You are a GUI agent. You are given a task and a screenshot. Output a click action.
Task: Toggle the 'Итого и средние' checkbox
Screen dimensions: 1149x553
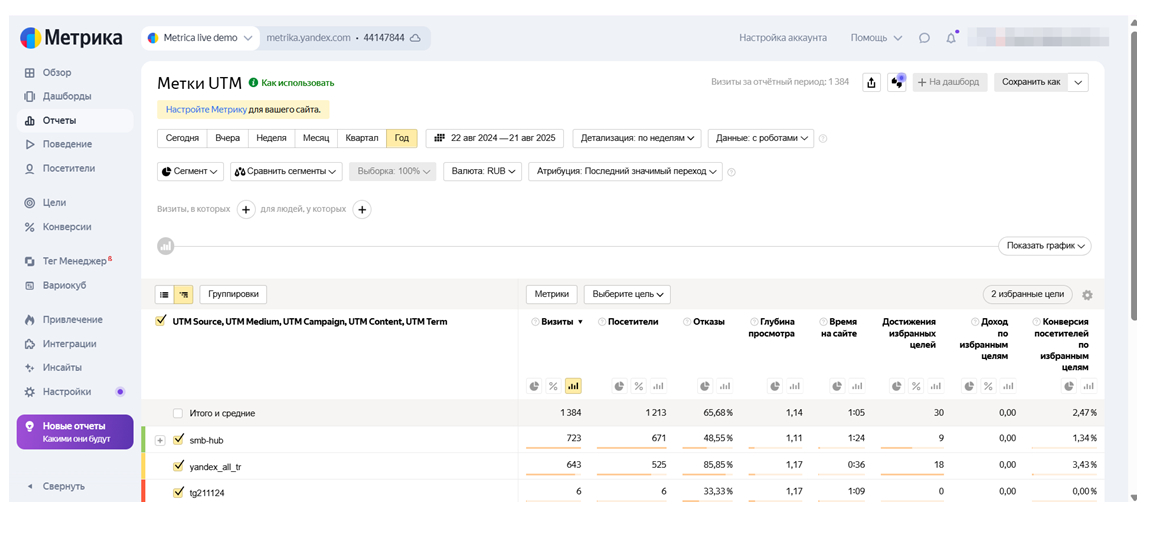click(178, 413)
